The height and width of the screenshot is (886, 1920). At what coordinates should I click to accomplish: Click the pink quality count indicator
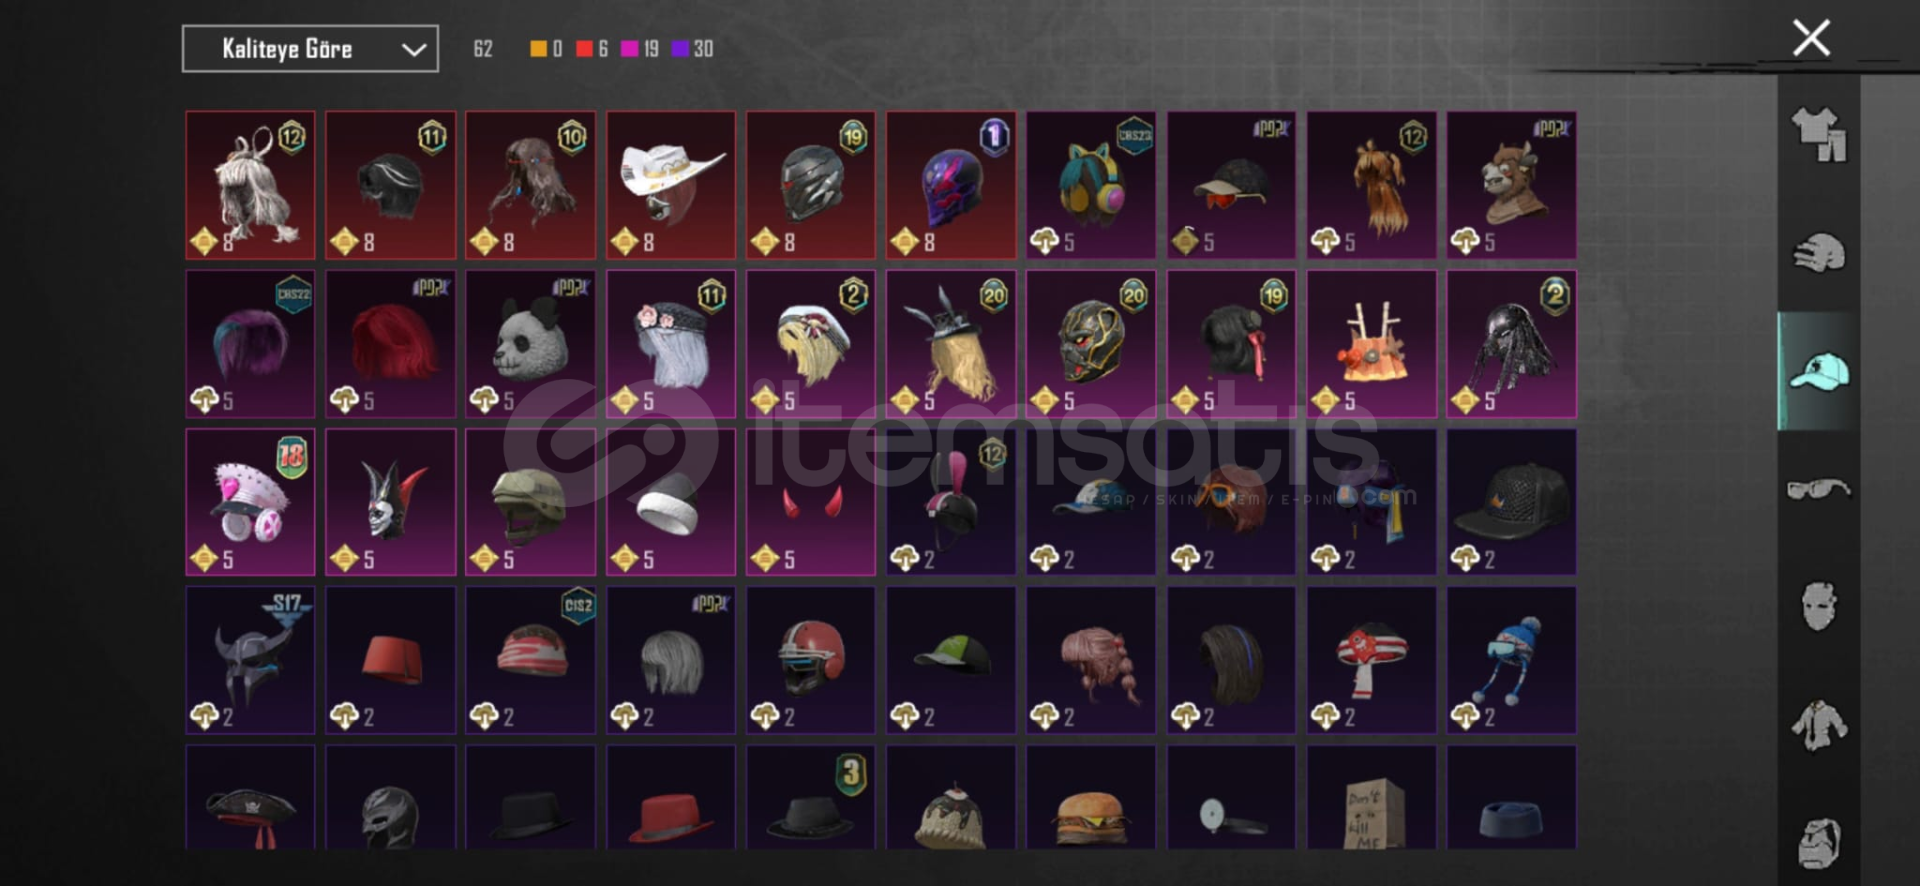640,49
